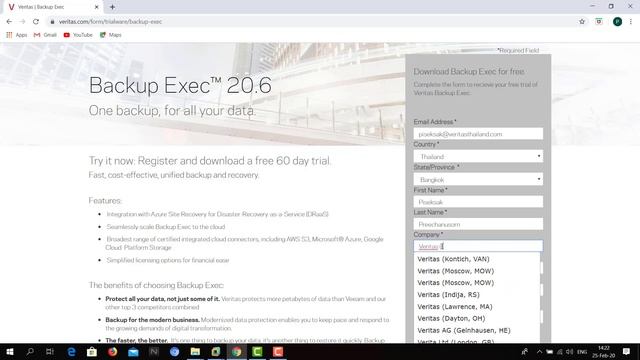Select the Veritas Backup Exec tab
The image size is (640, 360).
(x=52, y=7)
